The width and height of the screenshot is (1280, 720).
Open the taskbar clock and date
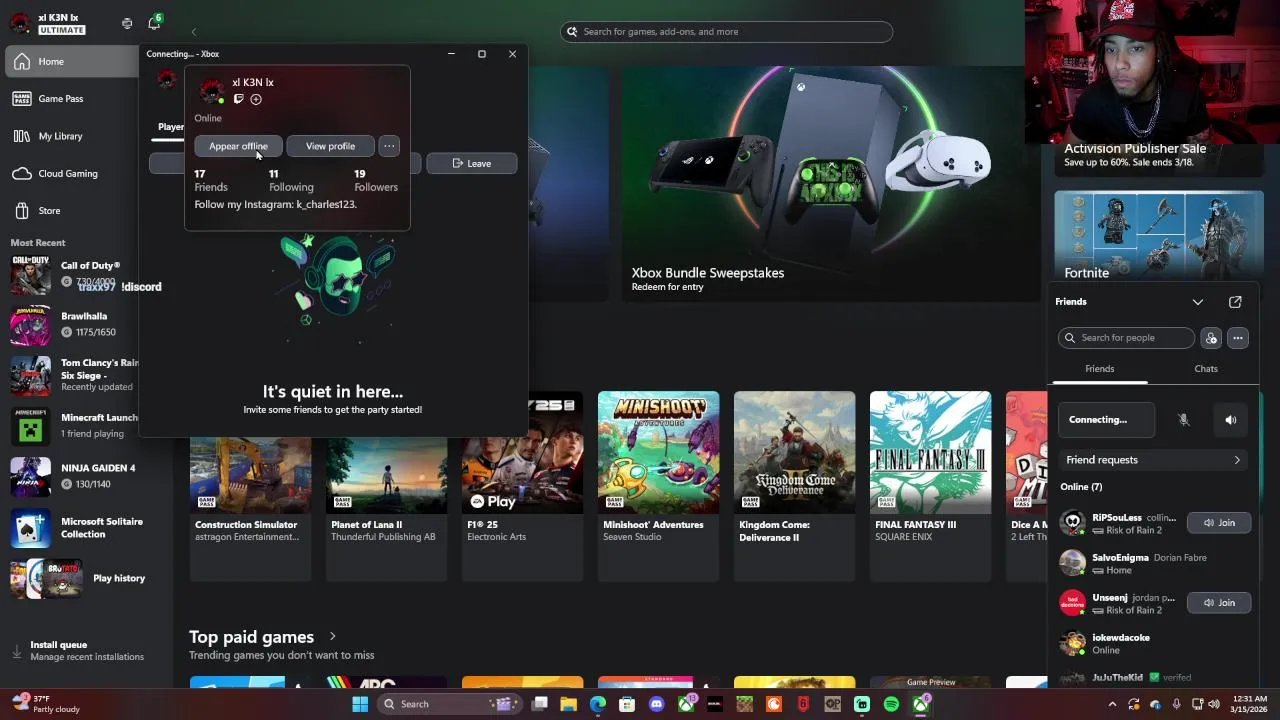tap(1250, 704)
